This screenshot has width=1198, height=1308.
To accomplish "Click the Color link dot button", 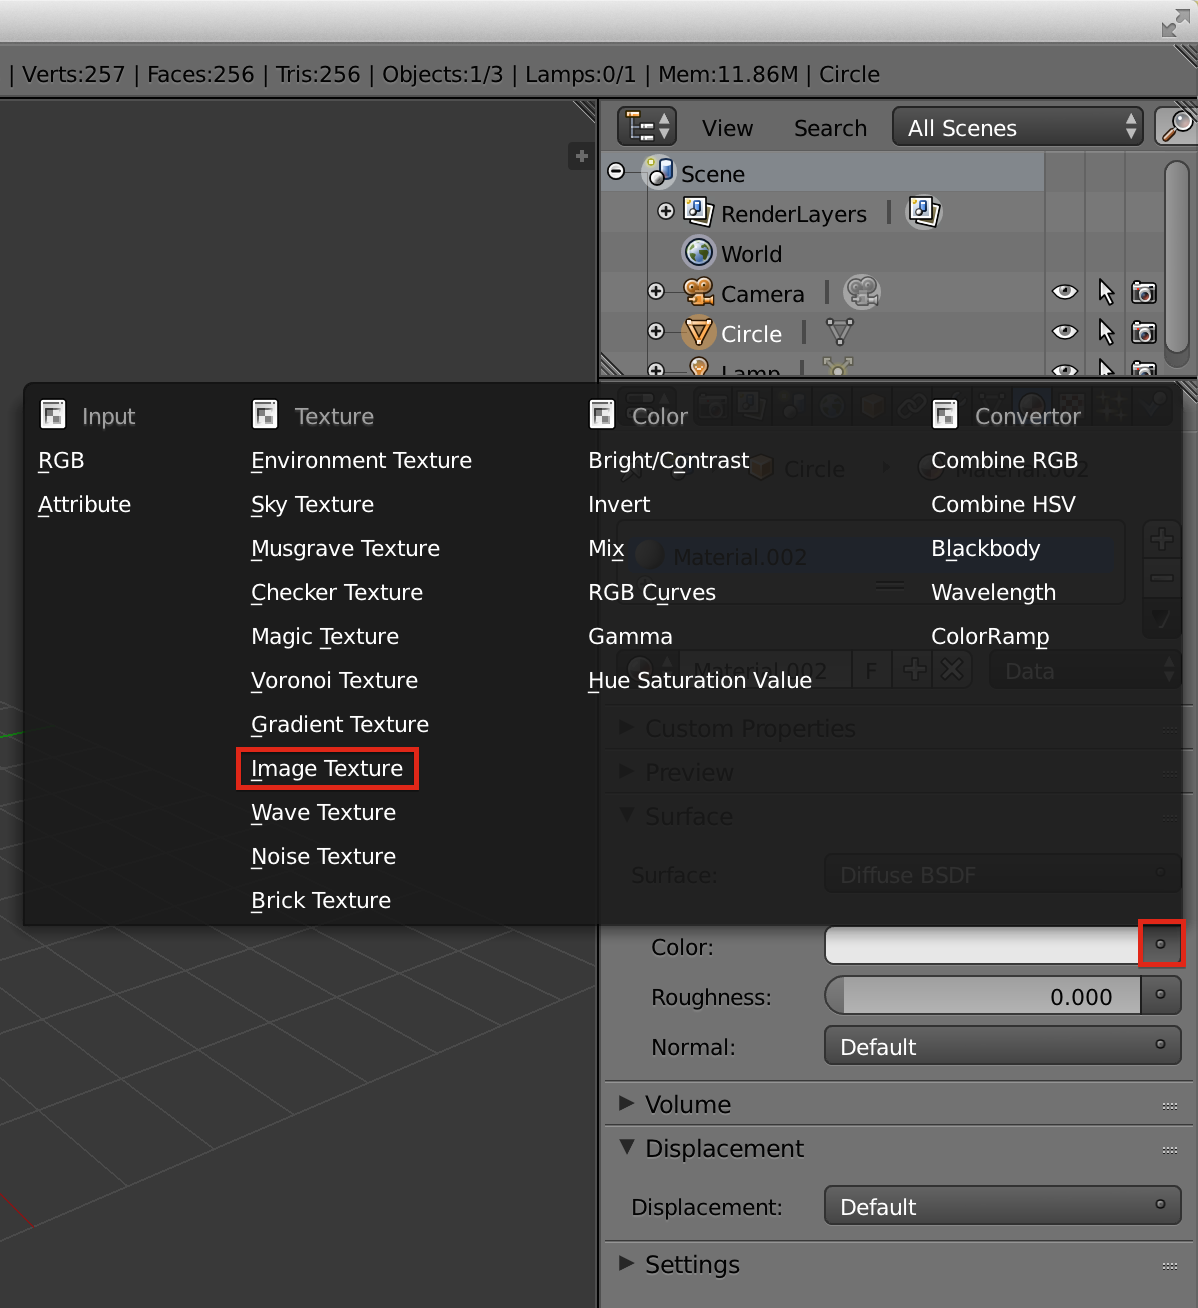I will tap(1161, 944).
